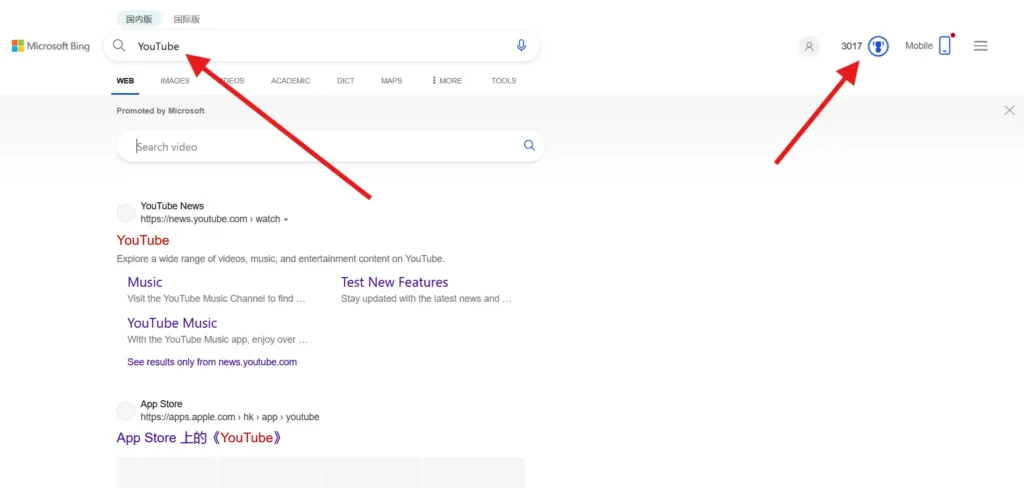This screenshot has width=1024, height=488.
Task: Click the three-dot icon beside MORE
Action: pyautogui.click(x=434, y=80)
